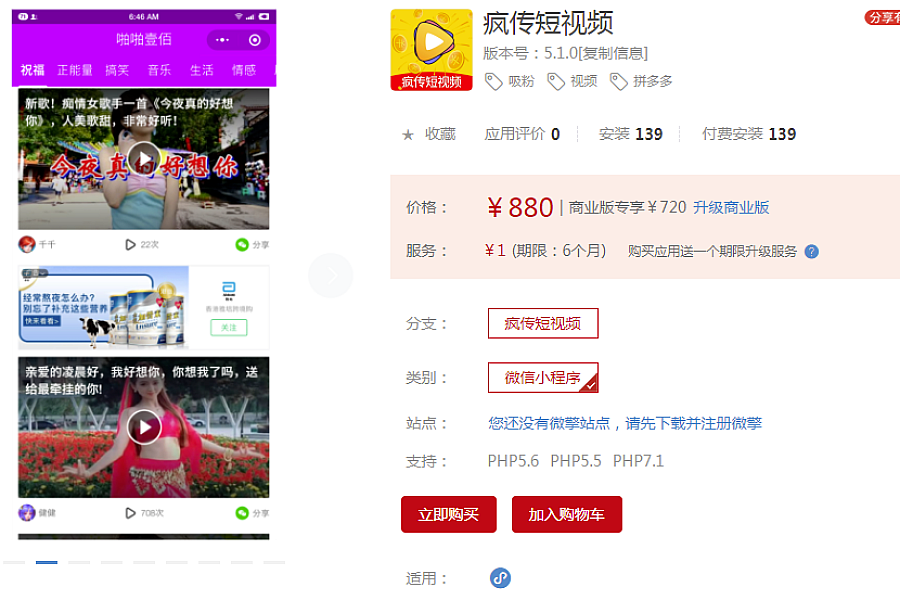Screen dimensions: 900x600
Task: Click the ¥880 price text
Action: pyautogui.click(x=520, y=207)
